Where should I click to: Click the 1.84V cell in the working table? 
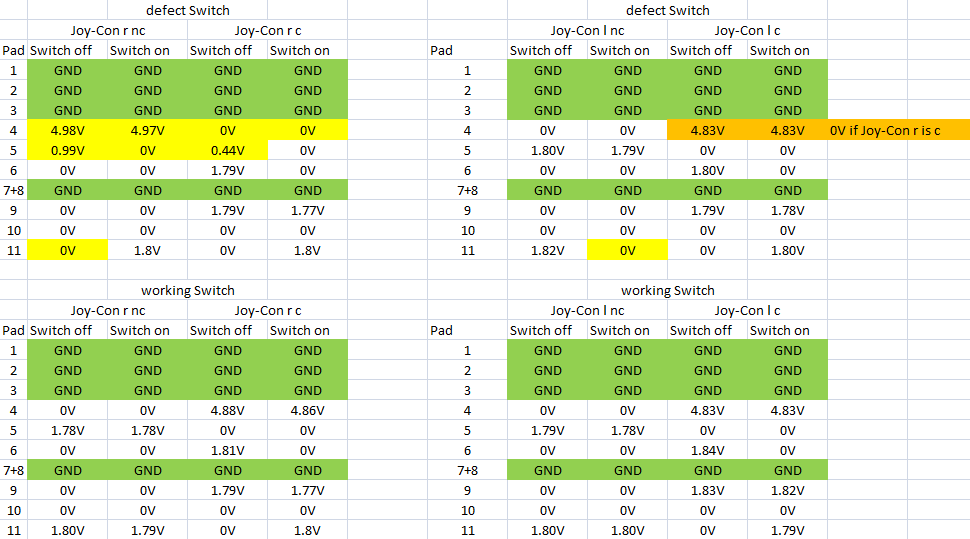(x=708, y=450)
